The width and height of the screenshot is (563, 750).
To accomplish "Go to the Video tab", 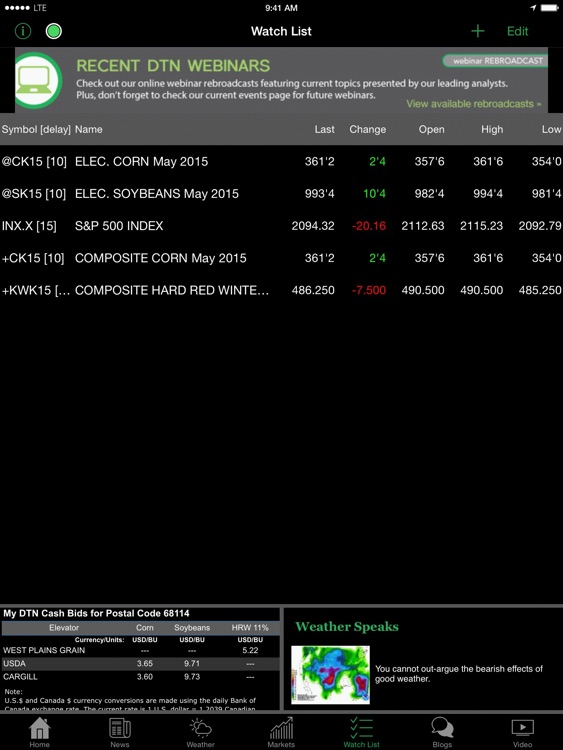I will tap(522, 732).
